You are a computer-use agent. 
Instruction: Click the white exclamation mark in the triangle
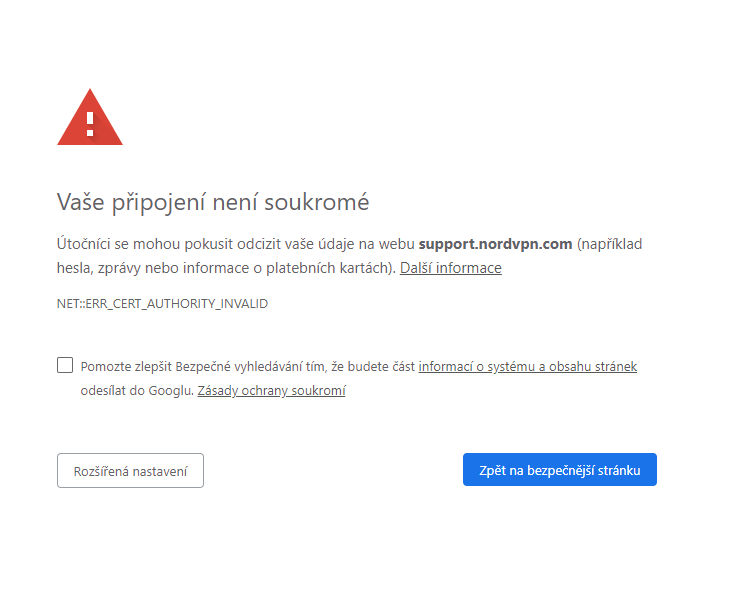click(90, 123)
